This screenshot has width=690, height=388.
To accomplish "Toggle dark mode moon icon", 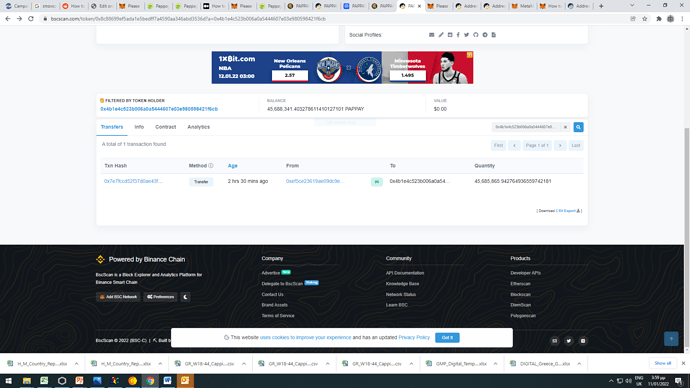I will [x=185, y=297].
